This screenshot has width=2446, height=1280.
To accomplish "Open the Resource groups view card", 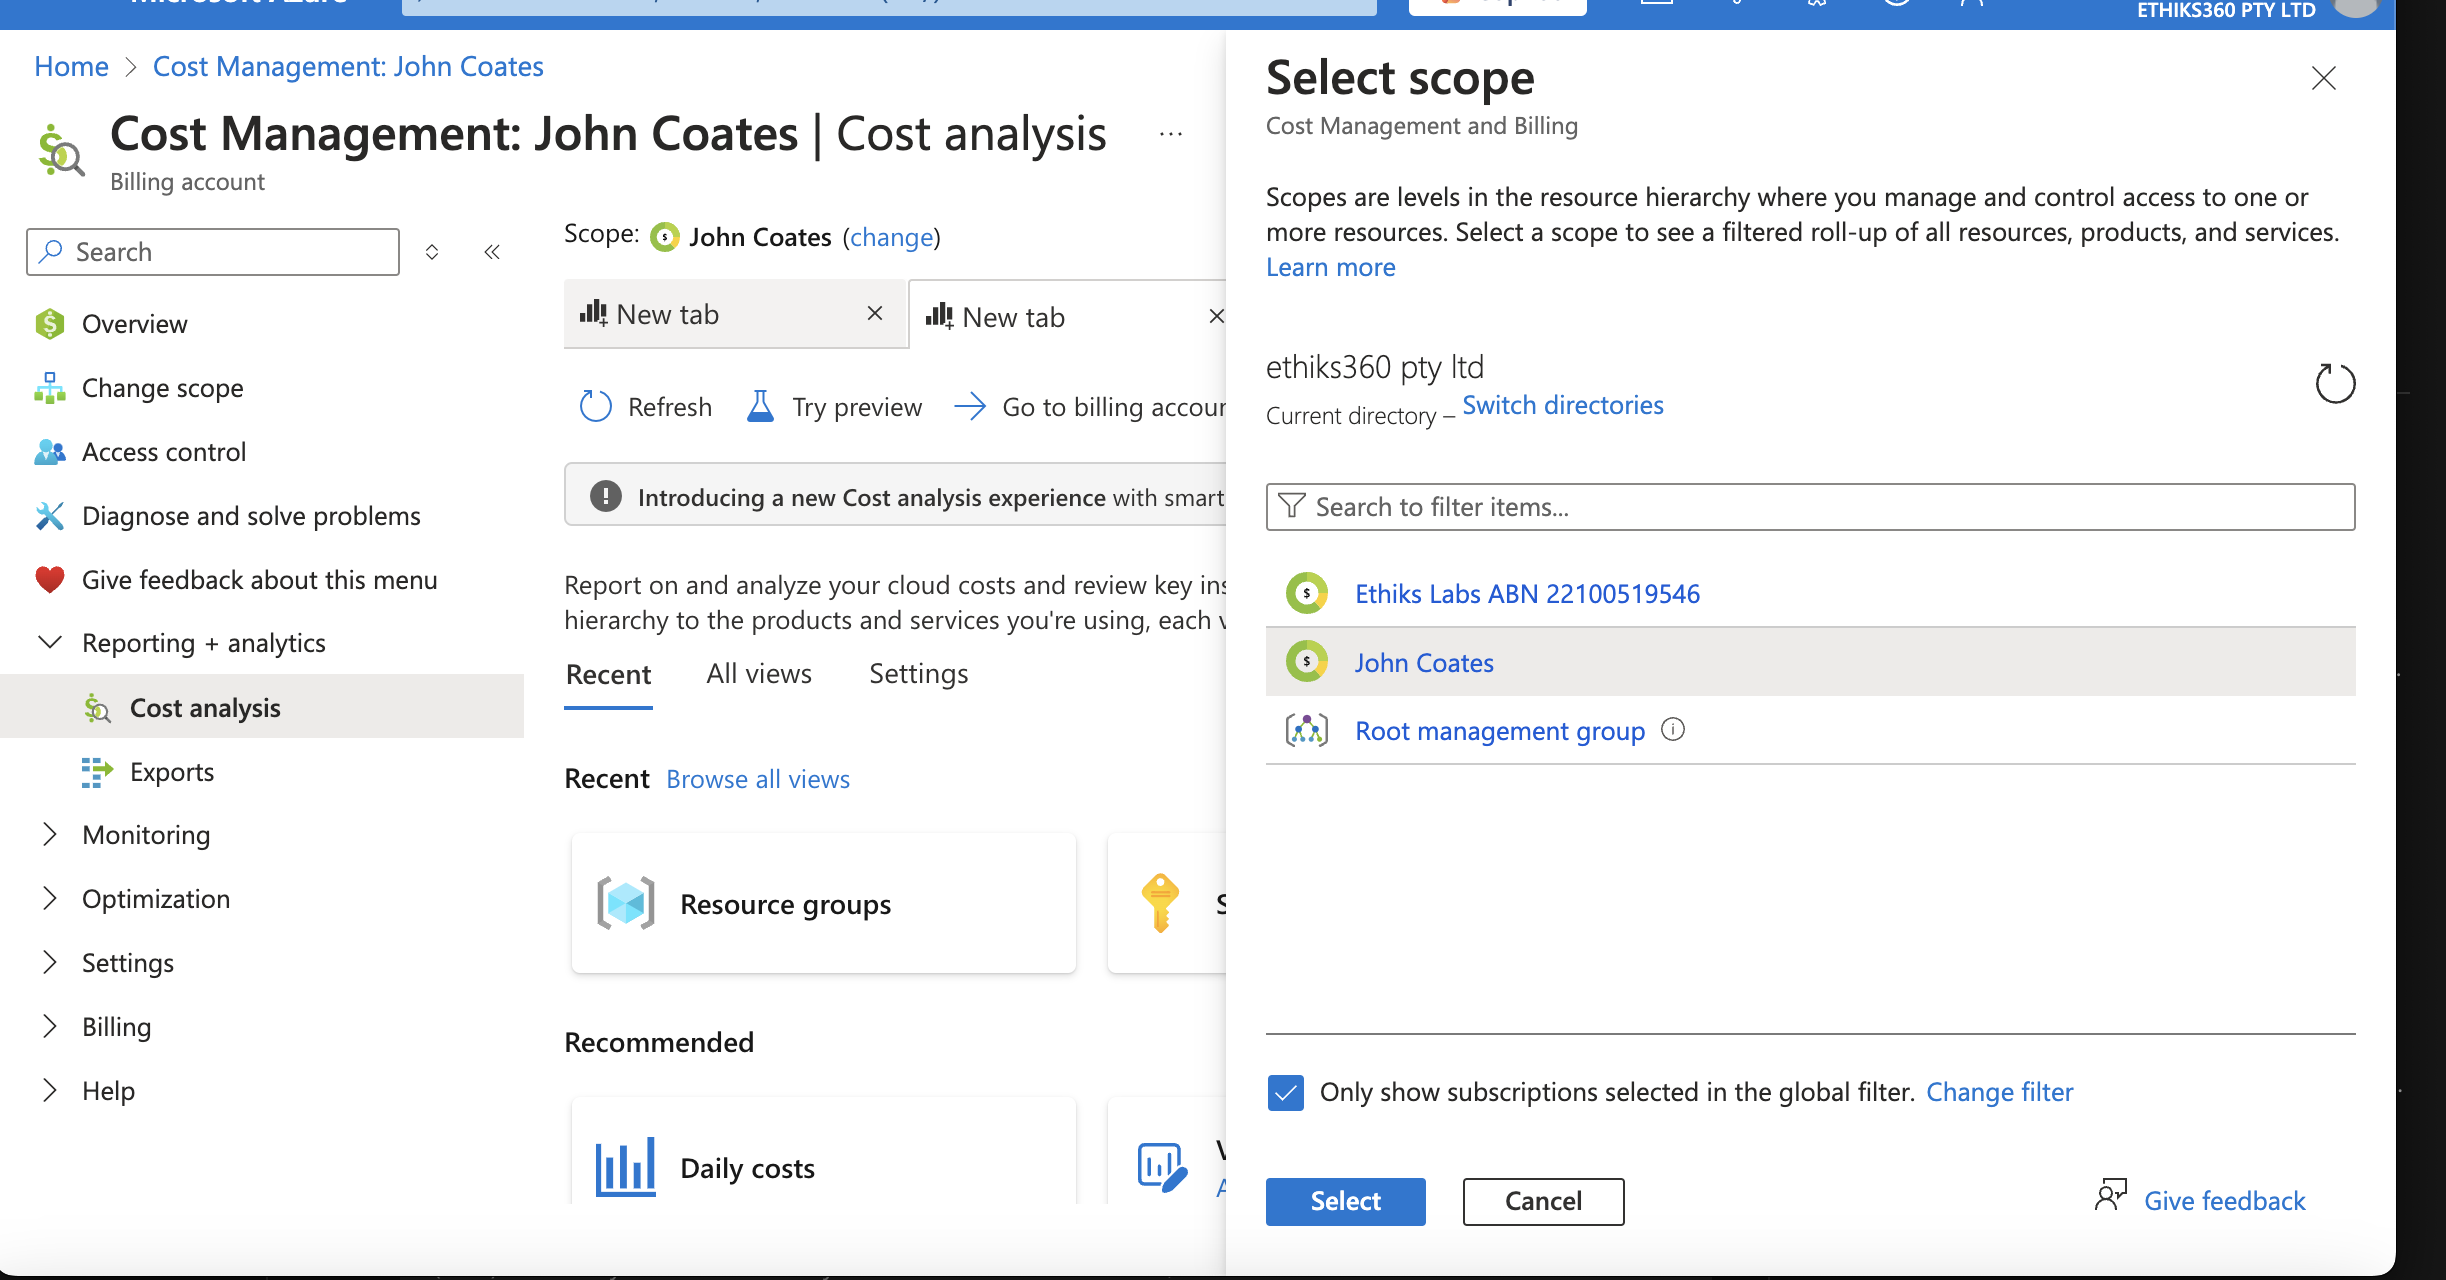I will pyautogui.click(x=824, y=904).
